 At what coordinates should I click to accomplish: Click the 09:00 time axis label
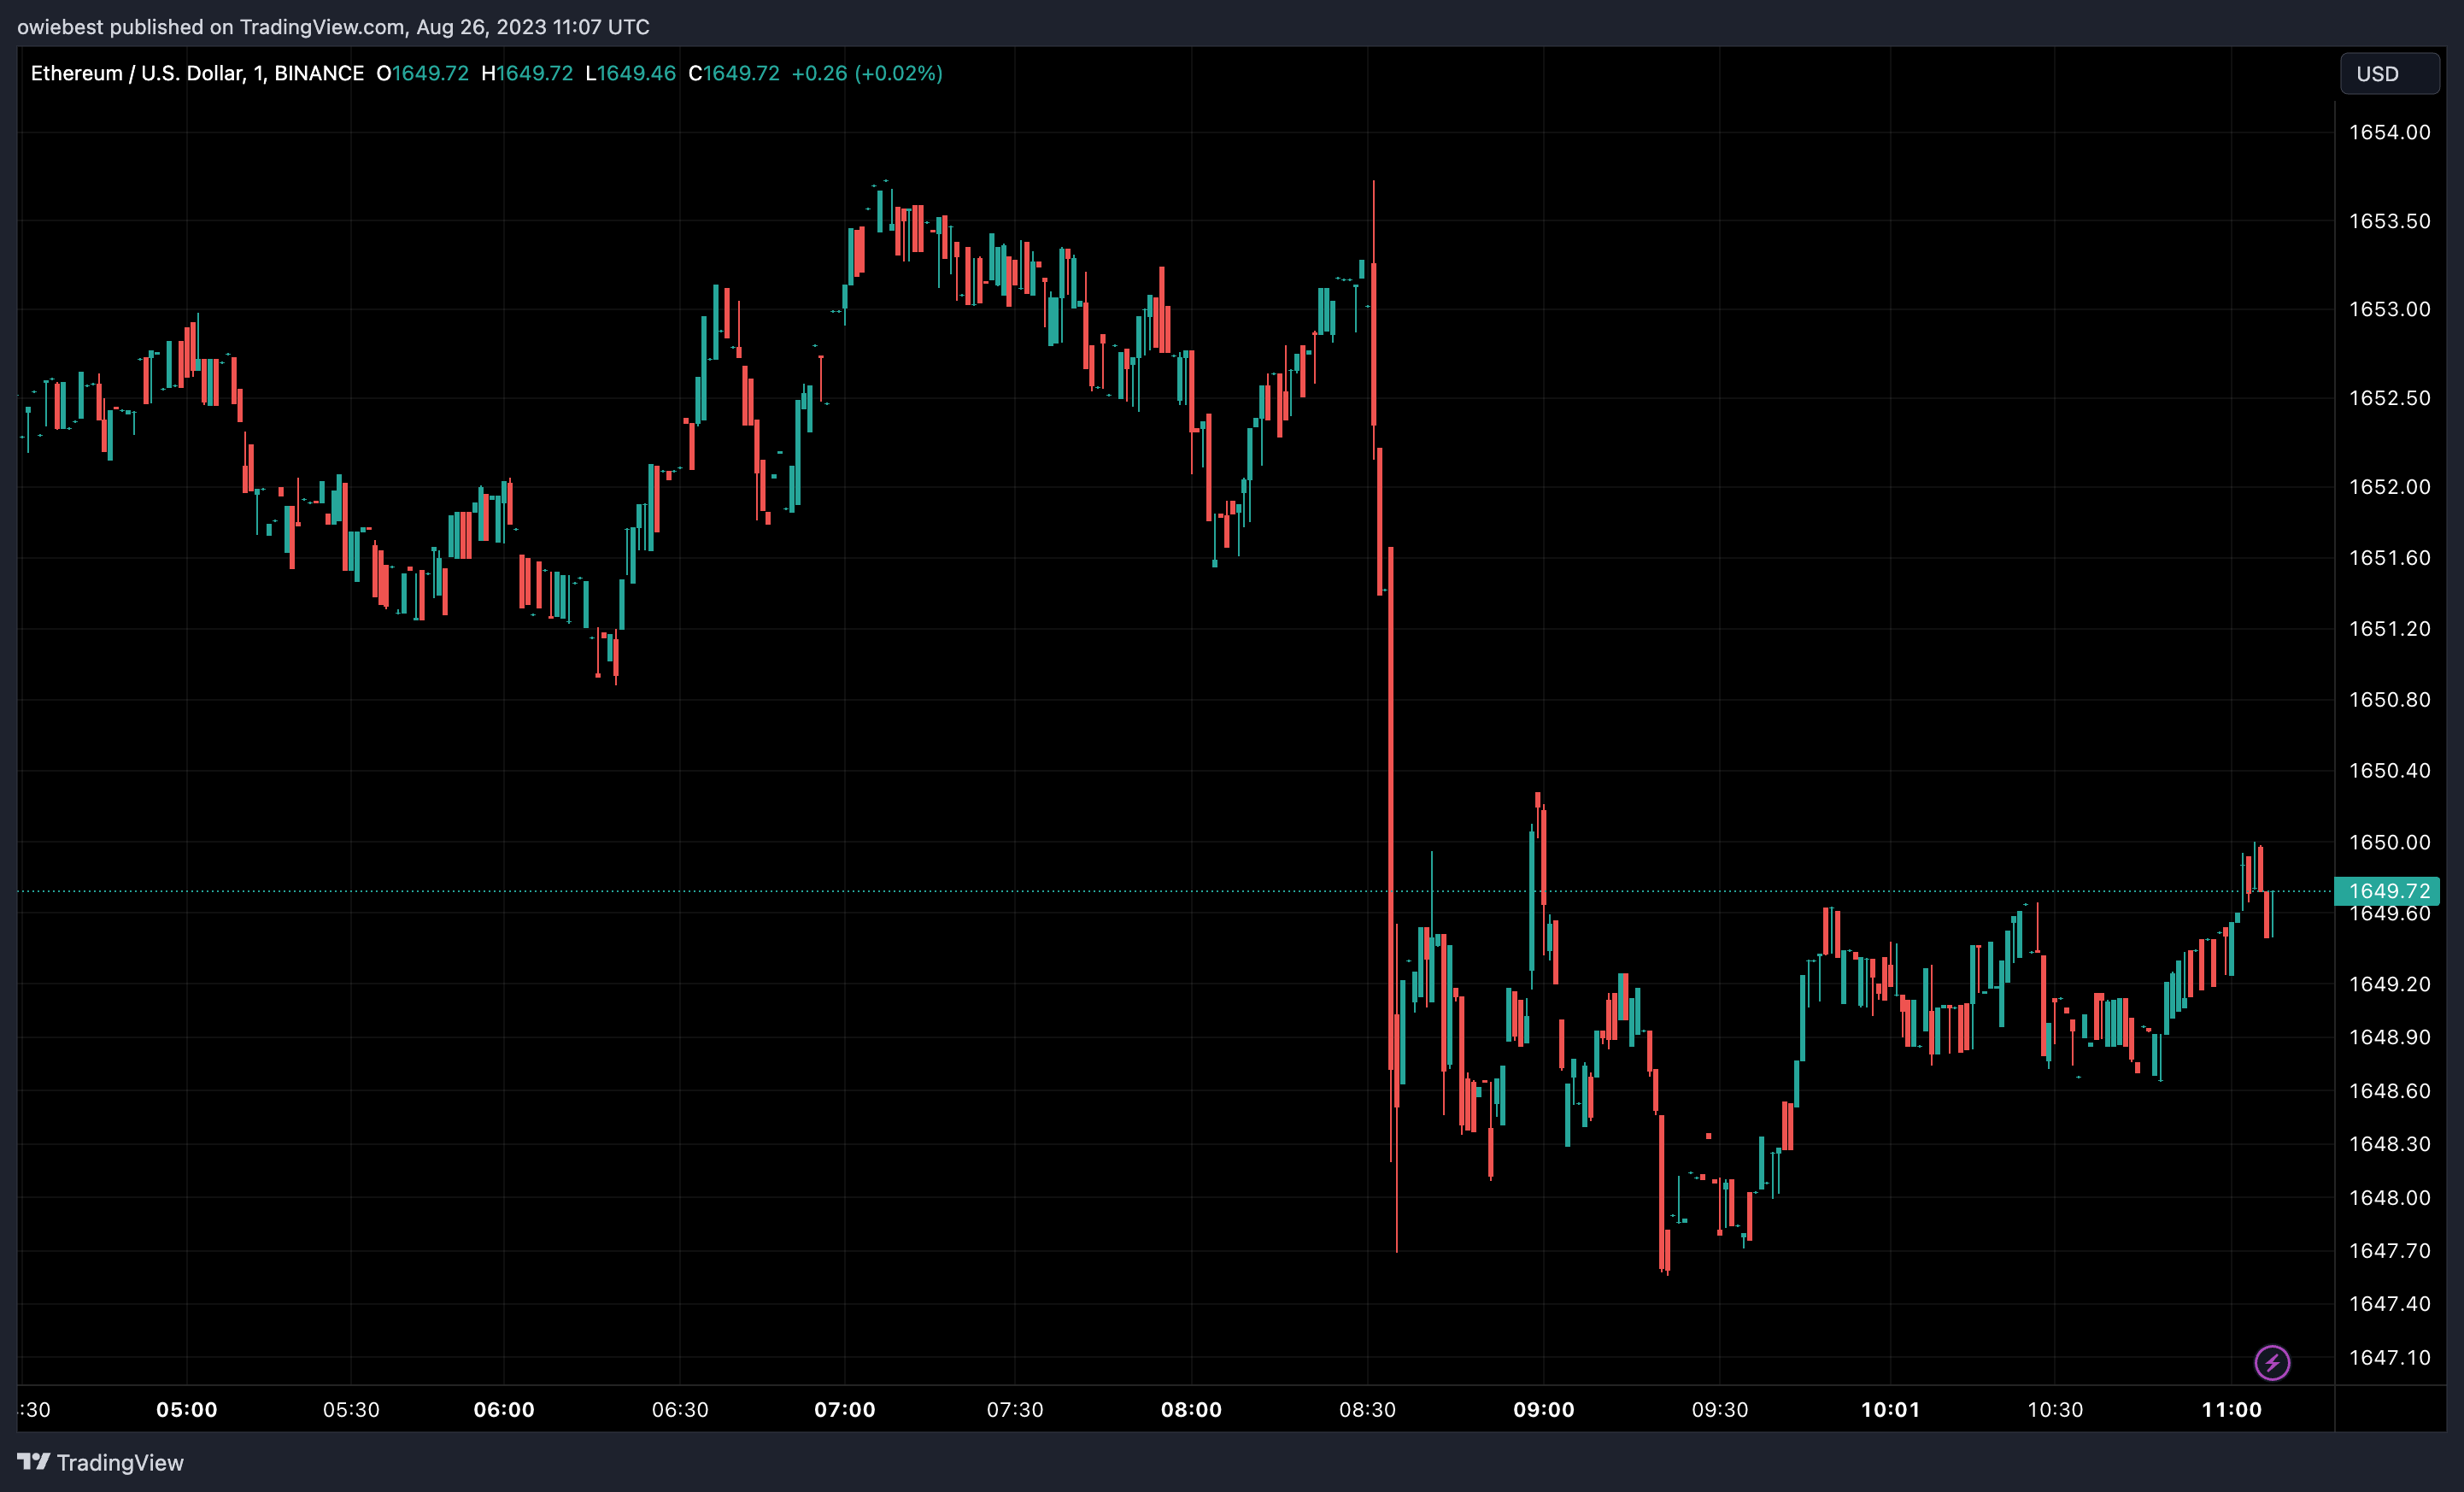[1543, 1410]
